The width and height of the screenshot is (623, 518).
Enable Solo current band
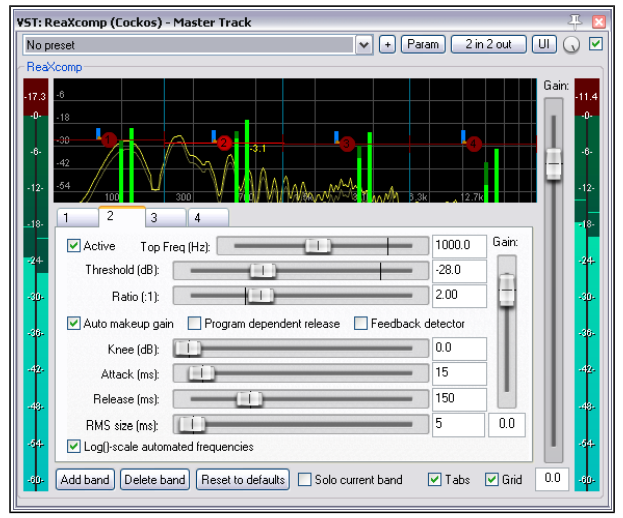(x=304, y=479)
